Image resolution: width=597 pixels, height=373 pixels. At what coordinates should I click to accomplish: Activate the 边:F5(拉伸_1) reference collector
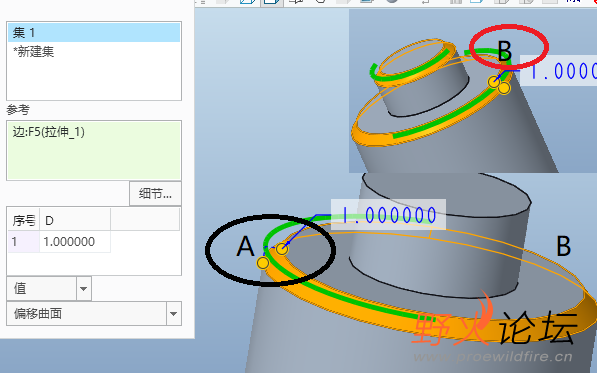click(x=94, y=150)
